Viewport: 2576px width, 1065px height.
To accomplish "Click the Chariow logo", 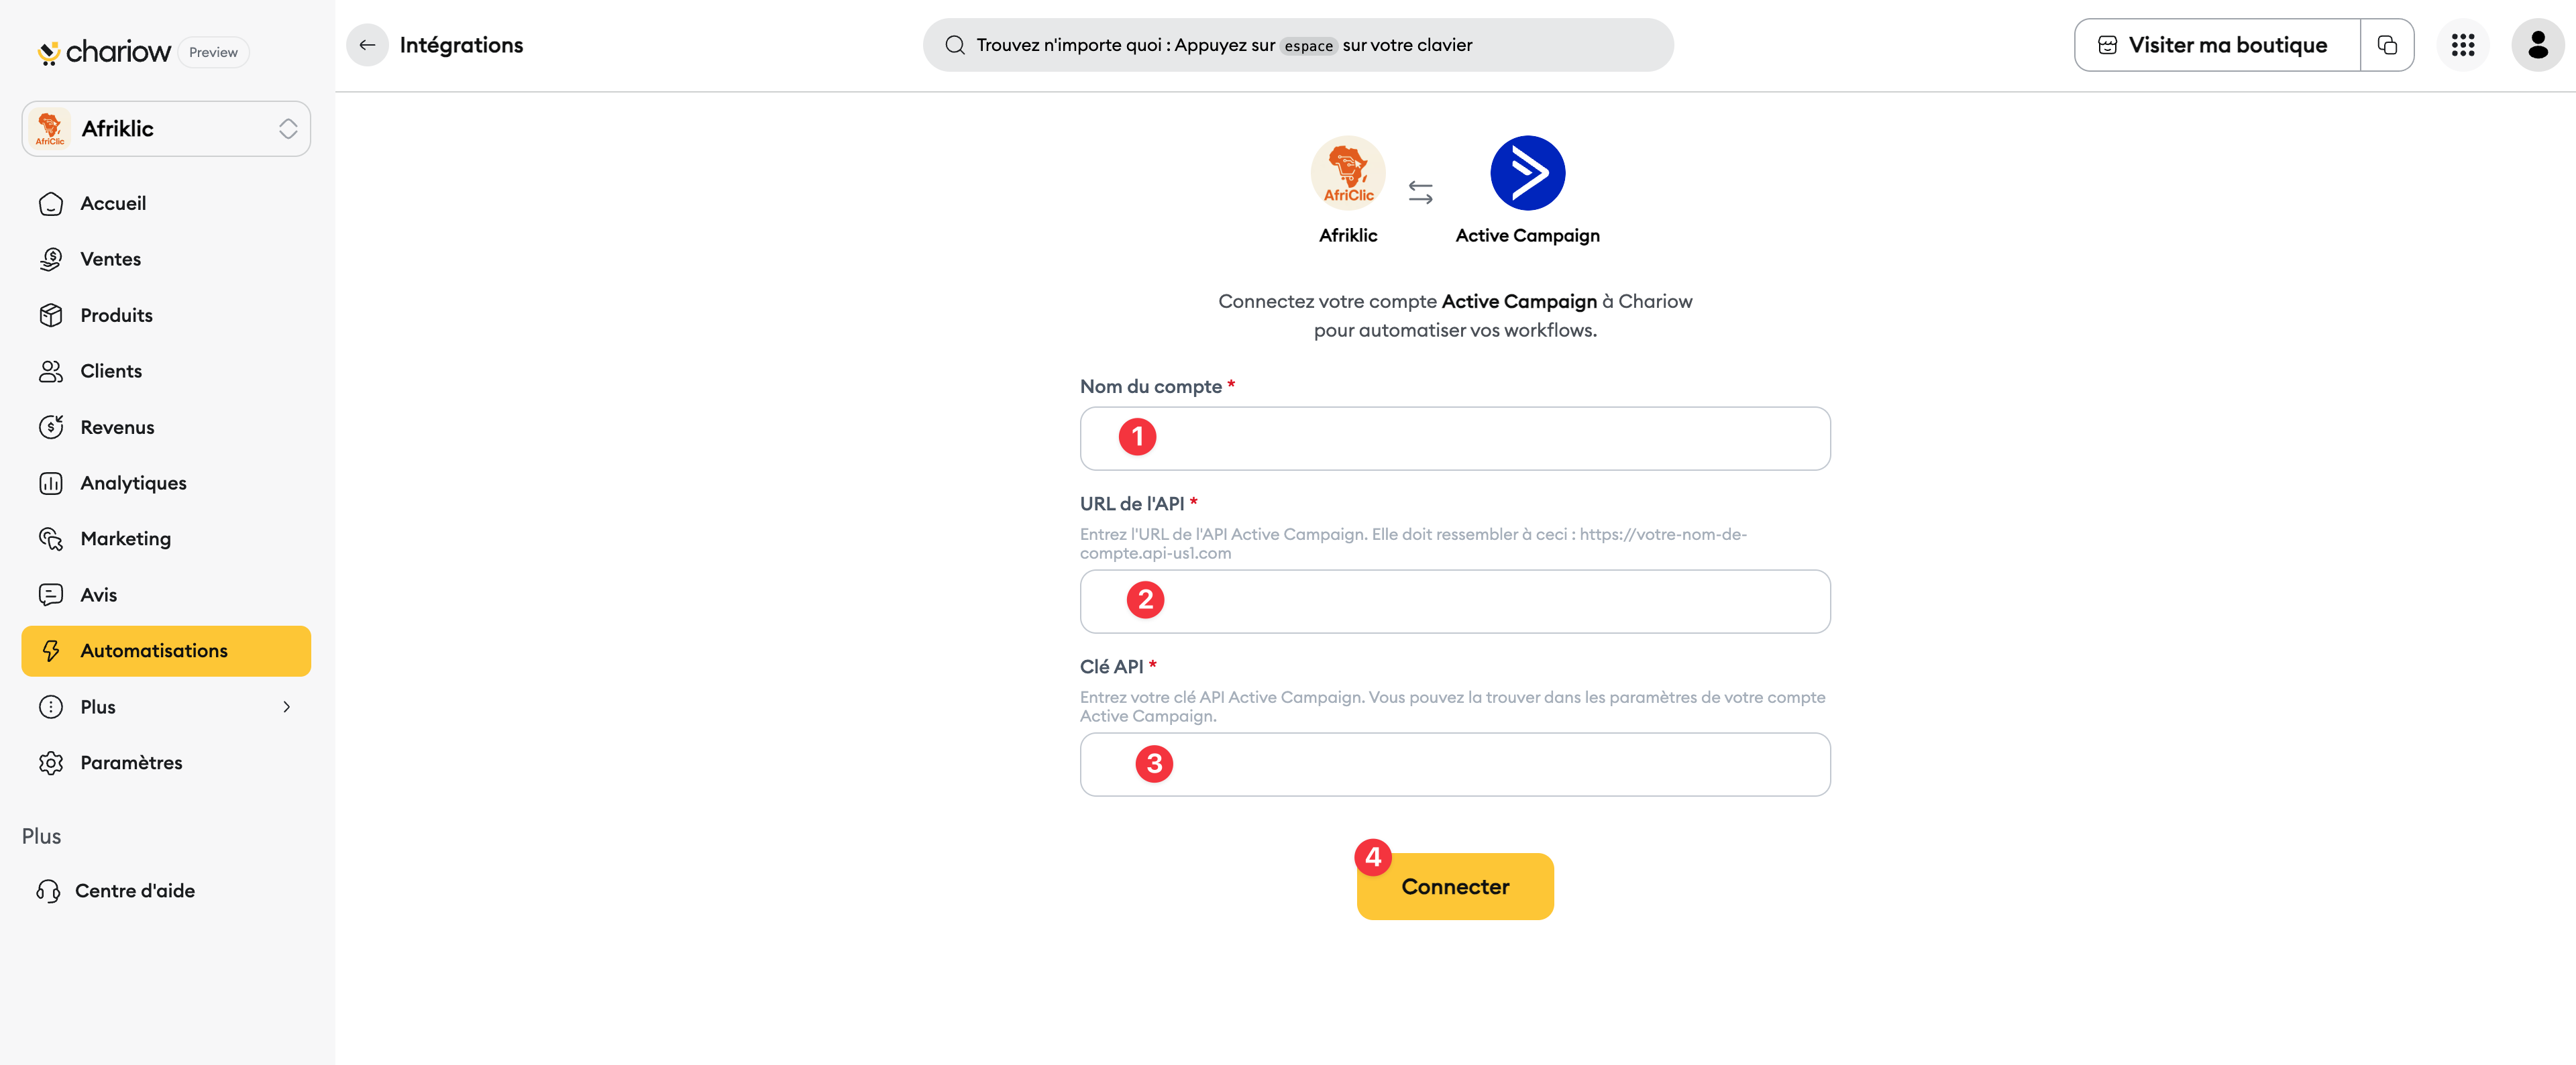I will pyautogui.click(x=104, y=52).
